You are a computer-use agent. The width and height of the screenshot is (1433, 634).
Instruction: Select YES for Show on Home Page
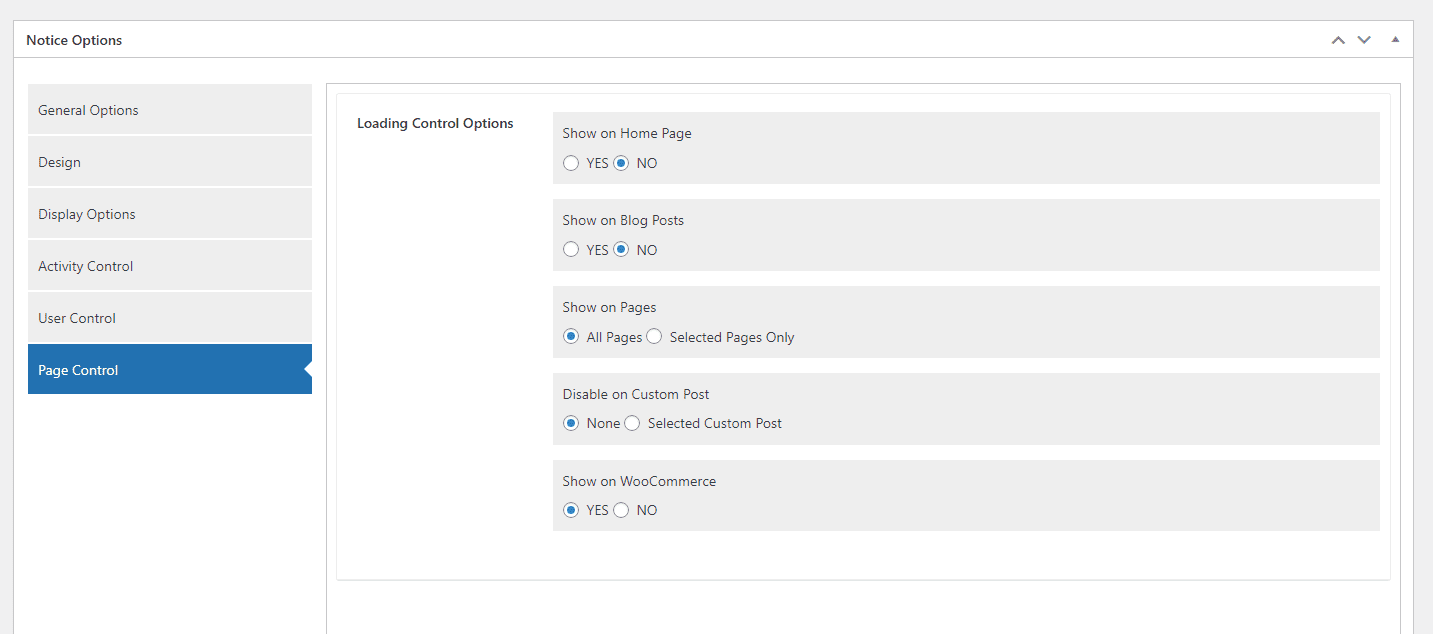[571, 163]
